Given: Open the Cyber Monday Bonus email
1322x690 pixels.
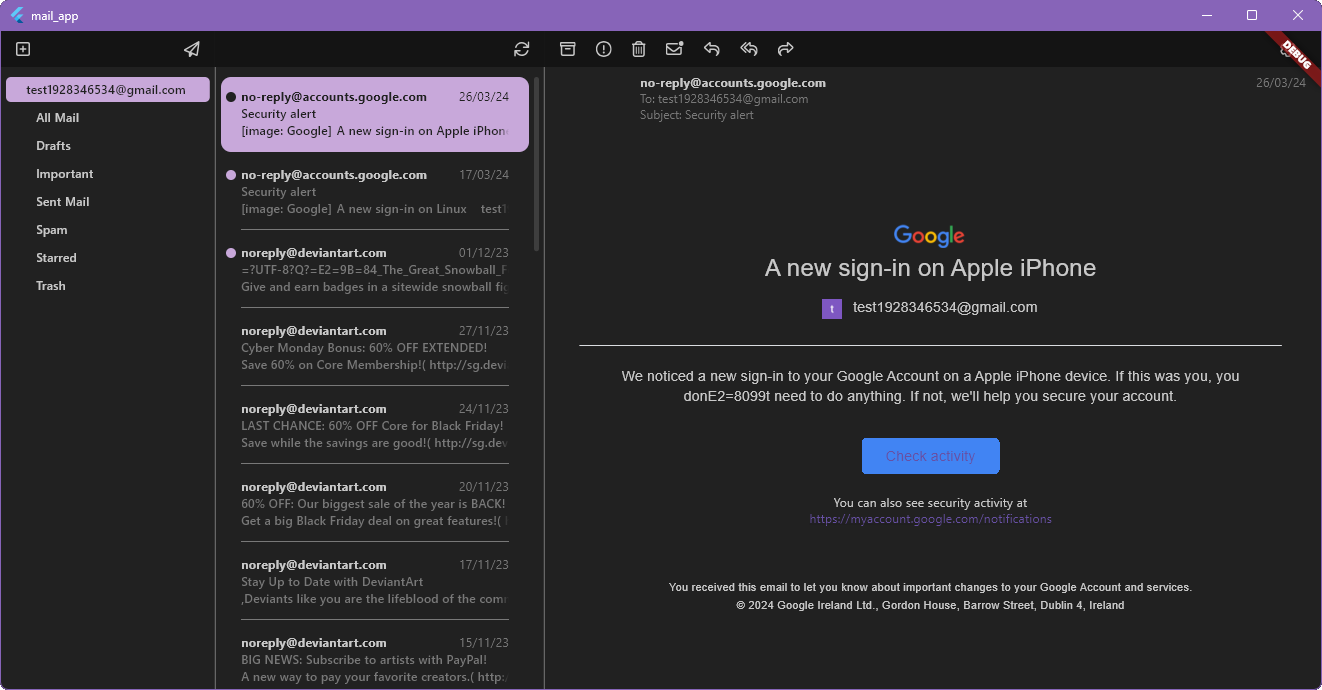Looking at the screenshot, I should 375,348.
